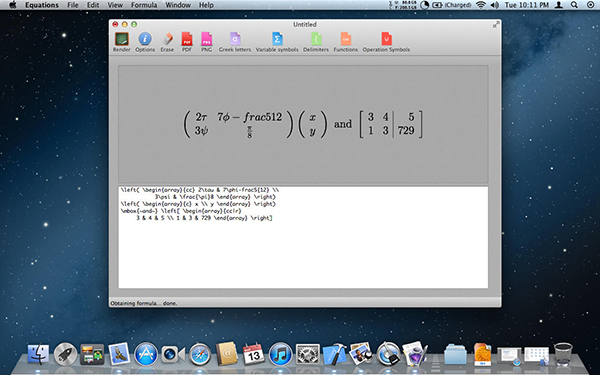This screenshot has height=375, width=600.
Task: Open Notification Center icon
Action: pos(590,5)
